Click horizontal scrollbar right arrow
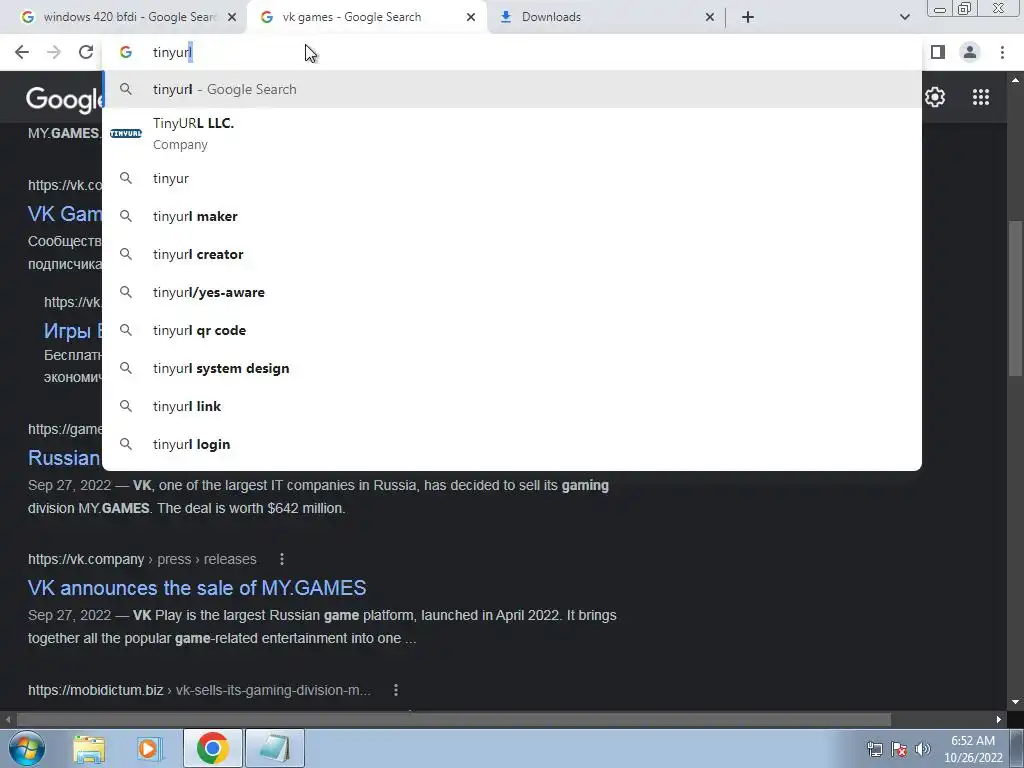Screen dimensions: 1024x768 (999, 720)
